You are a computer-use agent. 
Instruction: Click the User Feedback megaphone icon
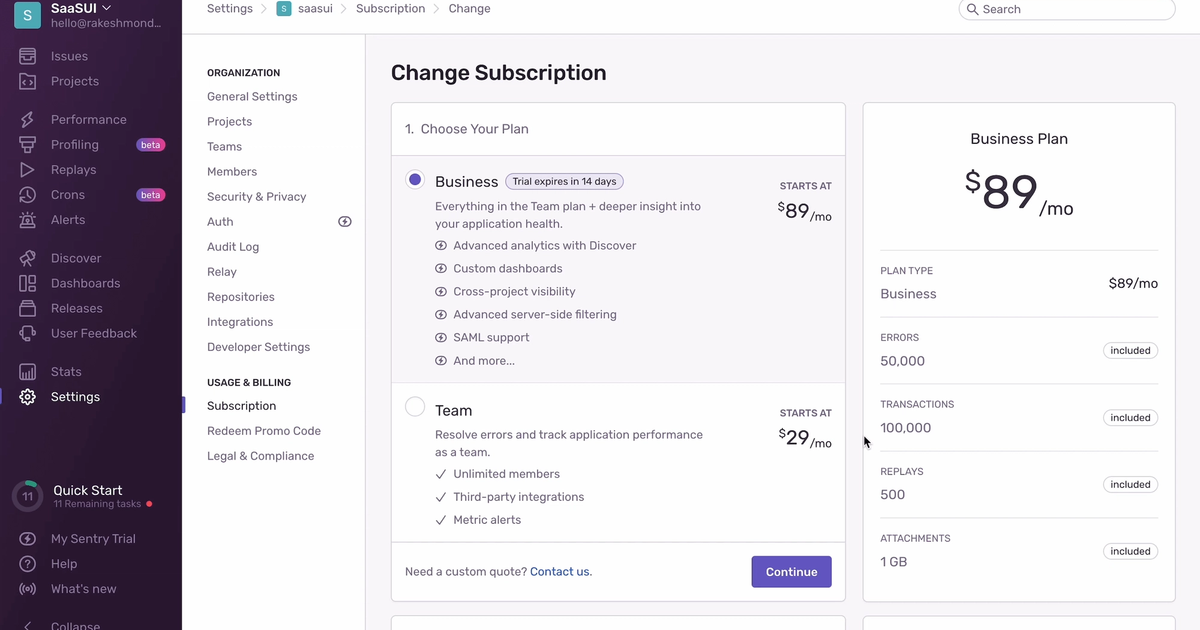[x=28, y=333]
